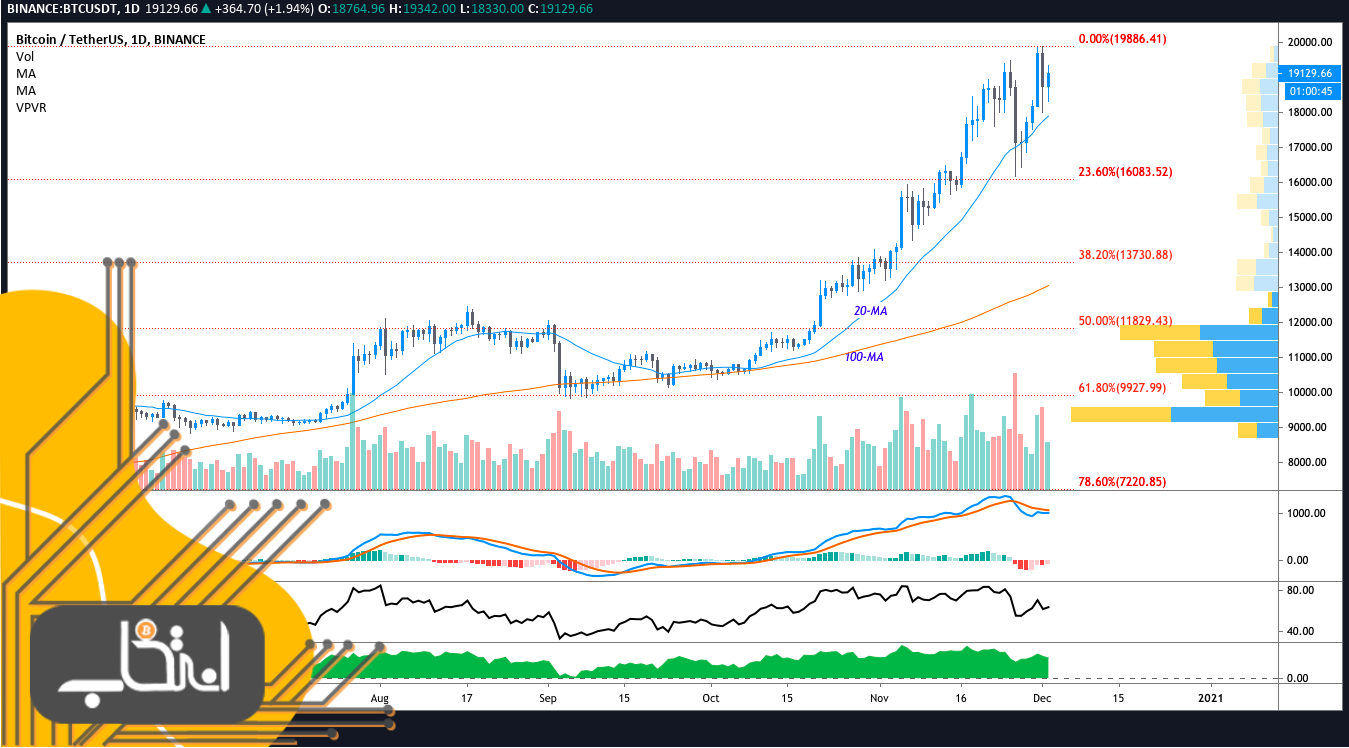Click the Oct label on the time axis
Image resolution: width=1349 pixels, height=748 pixels.
tap(710, 697)
